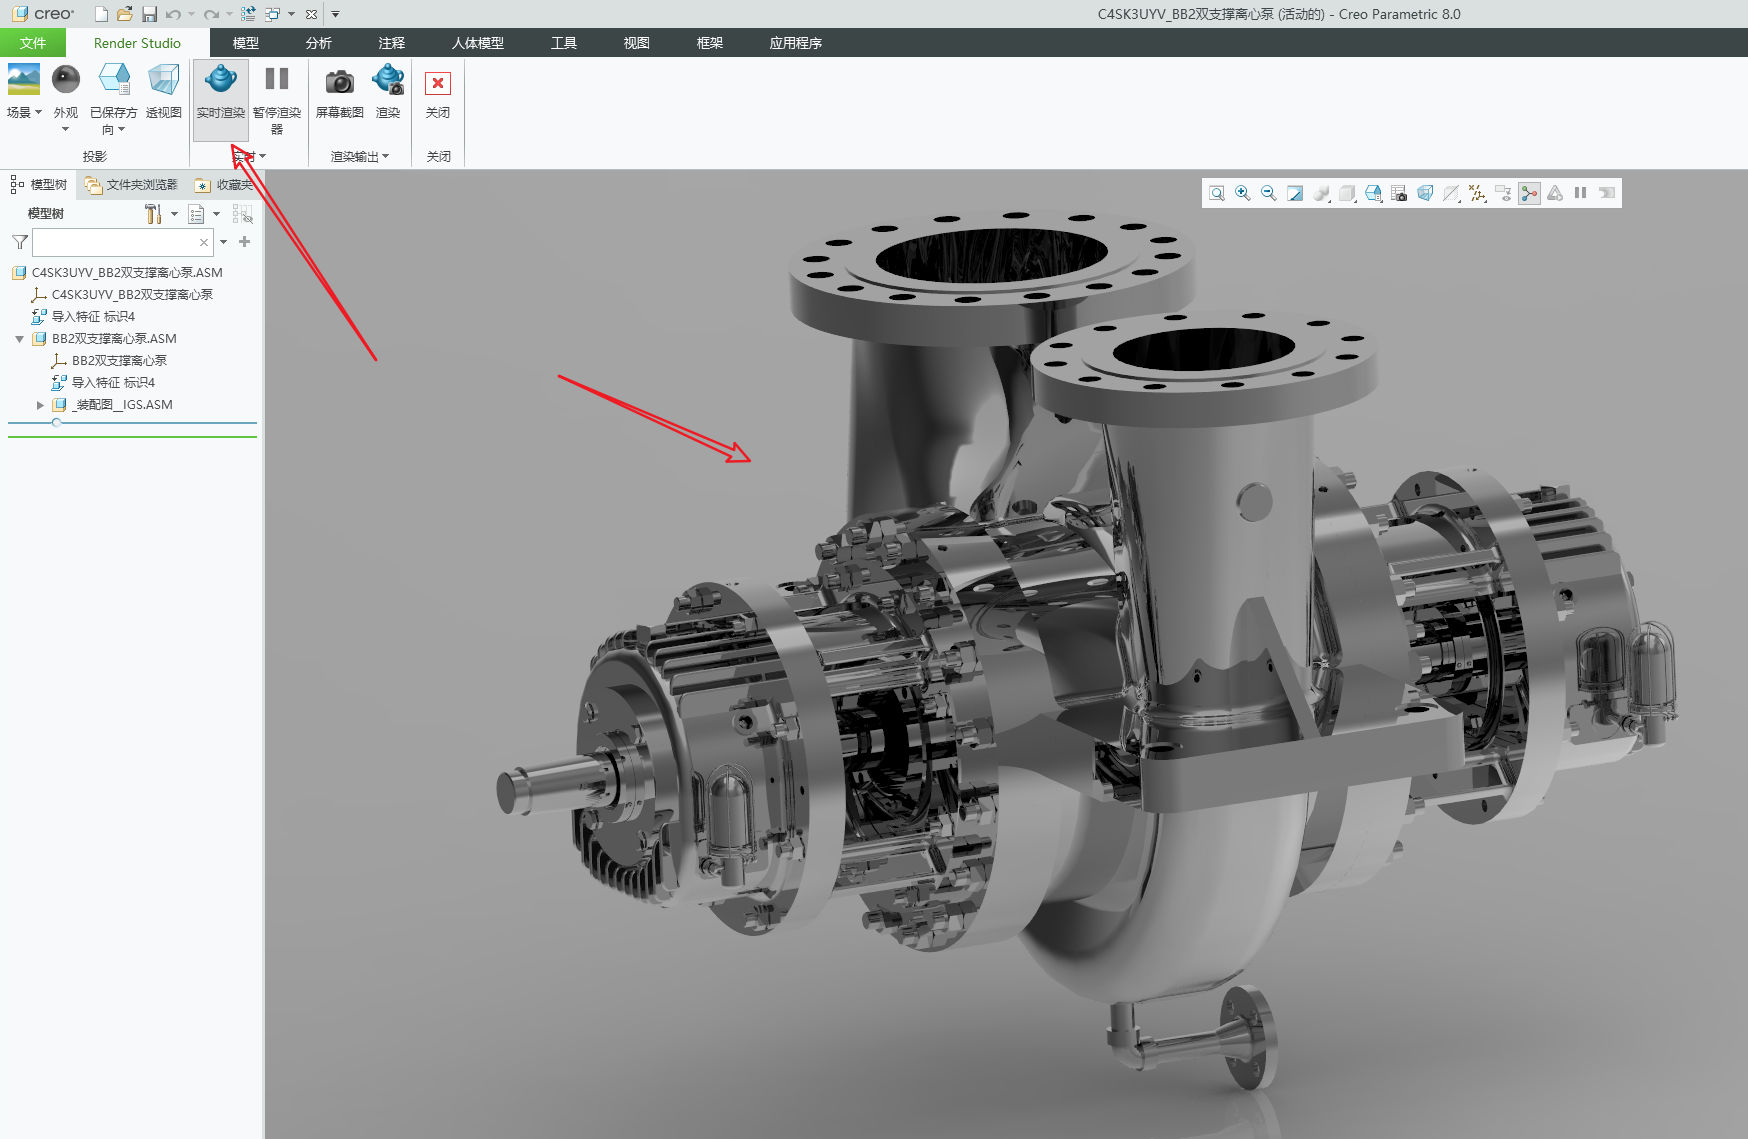Open the 文件夹浏览器 folder browser tab
The width and height of the screenshot is (1748, 1139).
point(131,185)
